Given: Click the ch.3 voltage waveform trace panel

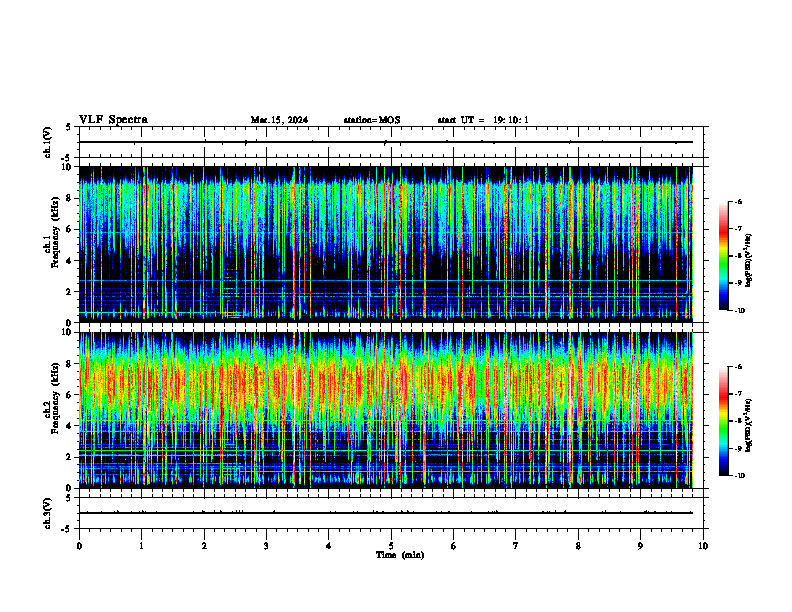Looking at the screenshot, I should click(x=391, y=513).
